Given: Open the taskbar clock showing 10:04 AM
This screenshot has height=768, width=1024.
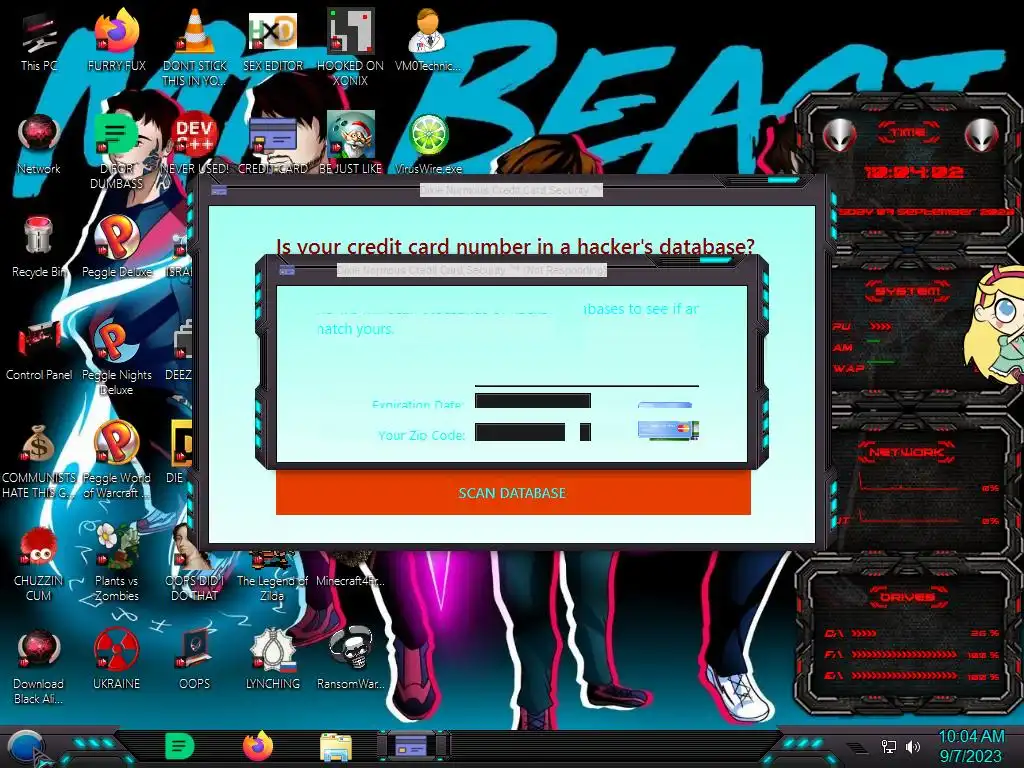Looking at the screenshot, I should 971,746.
